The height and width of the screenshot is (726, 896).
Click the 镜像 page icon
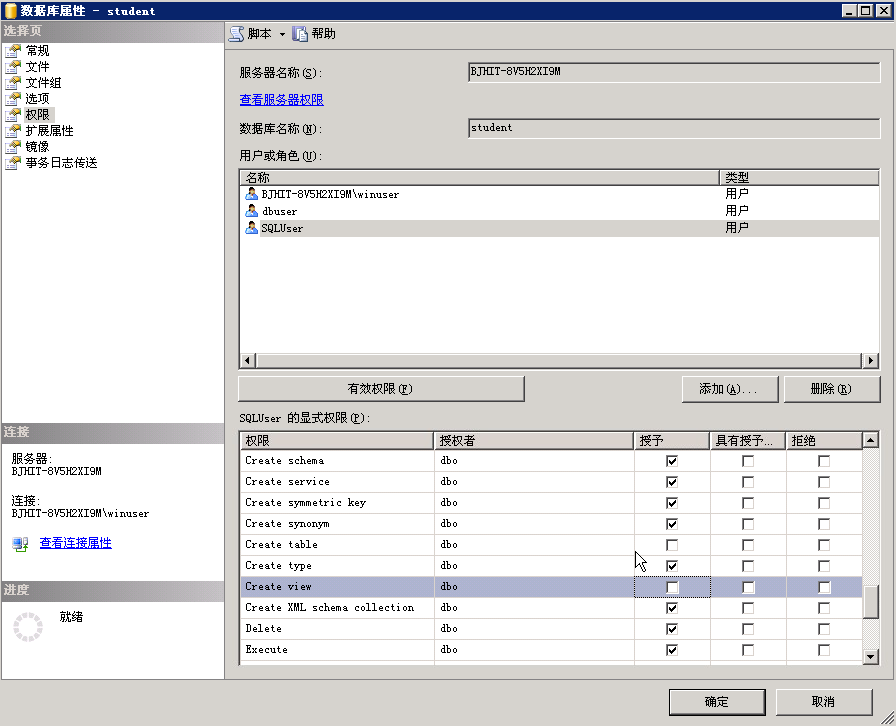pos(13,147)
